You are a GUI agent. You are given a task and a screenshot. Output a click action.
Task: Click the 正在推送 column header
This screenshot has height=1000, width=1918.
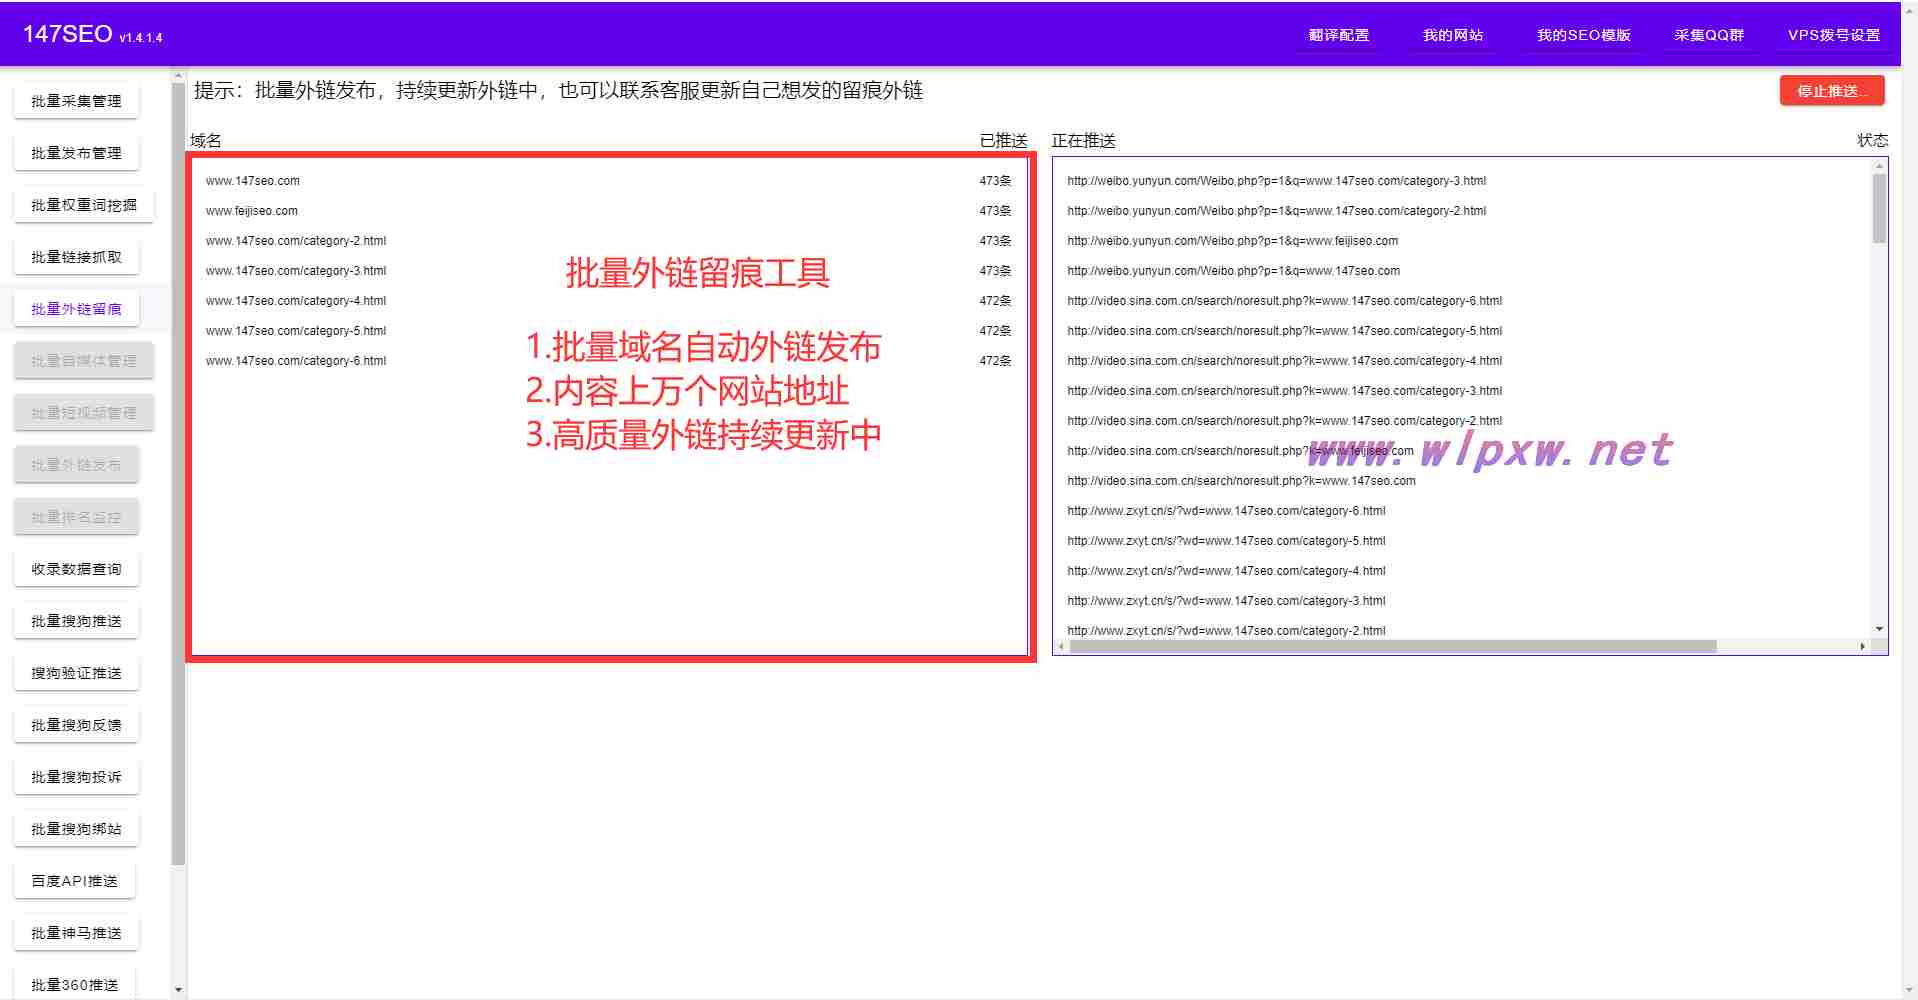(x=1083, y=141)
